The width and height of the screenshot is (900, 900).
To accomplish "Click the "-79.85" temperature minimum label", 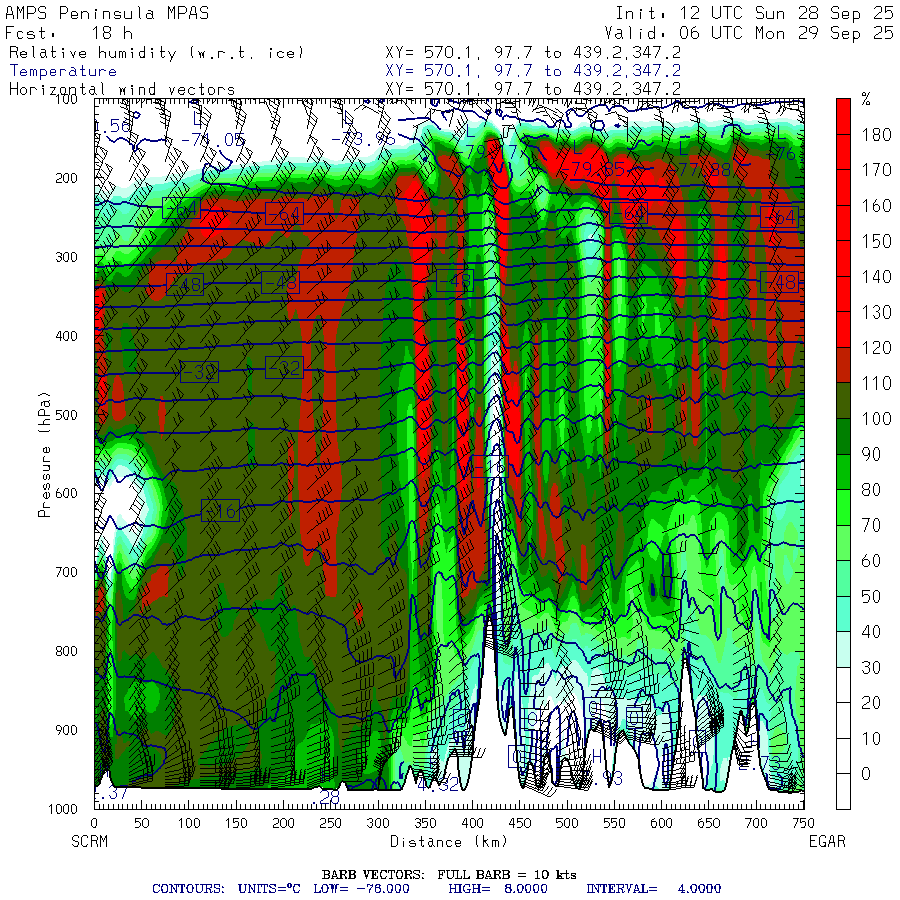I will (x=593, y=170).
